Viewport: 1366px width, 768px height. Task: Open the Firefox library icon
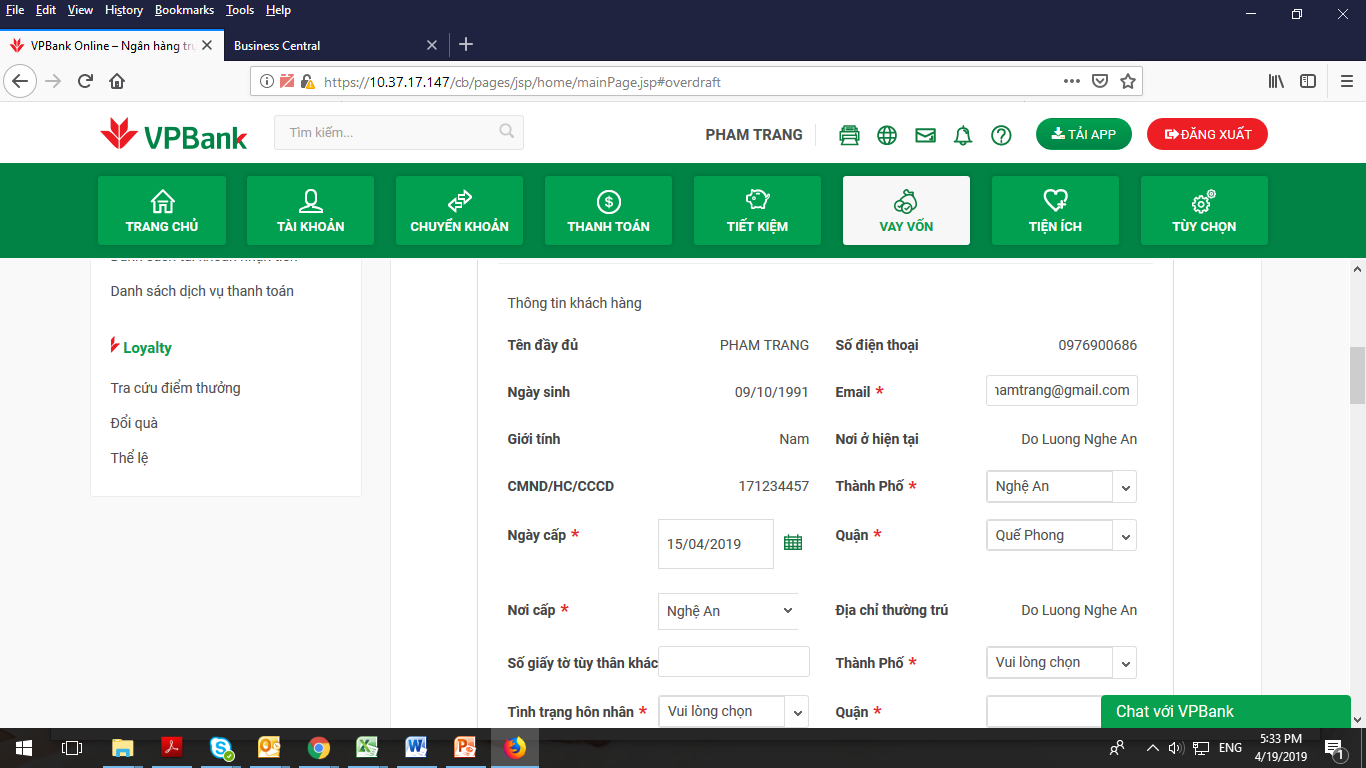(1277, 81)
